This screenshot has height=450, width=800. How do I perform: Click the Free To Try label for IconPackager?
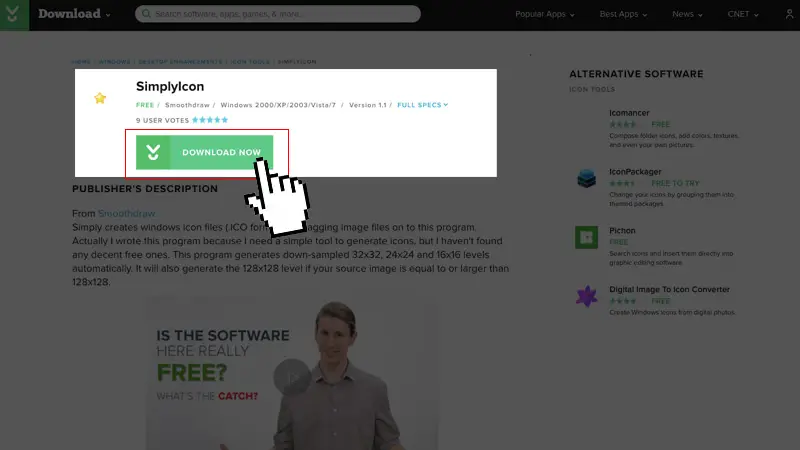click(675, 183)
